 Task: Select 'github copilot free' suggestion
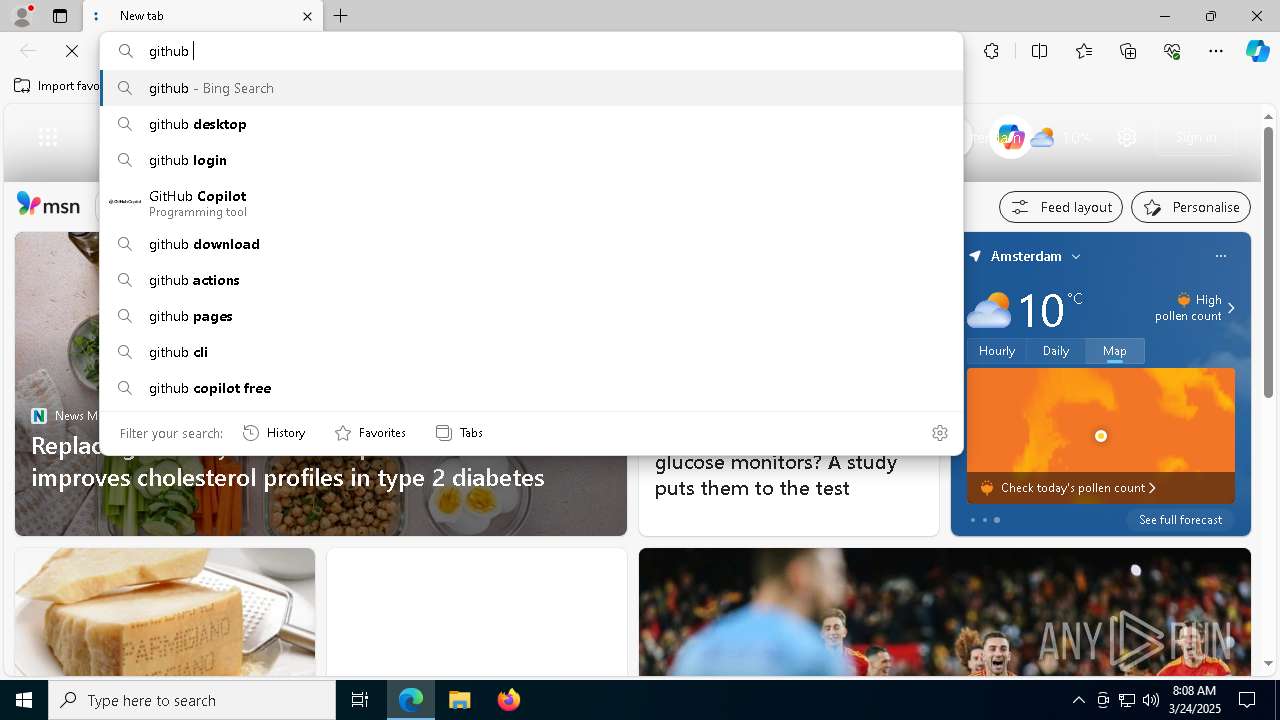(532, 388)
